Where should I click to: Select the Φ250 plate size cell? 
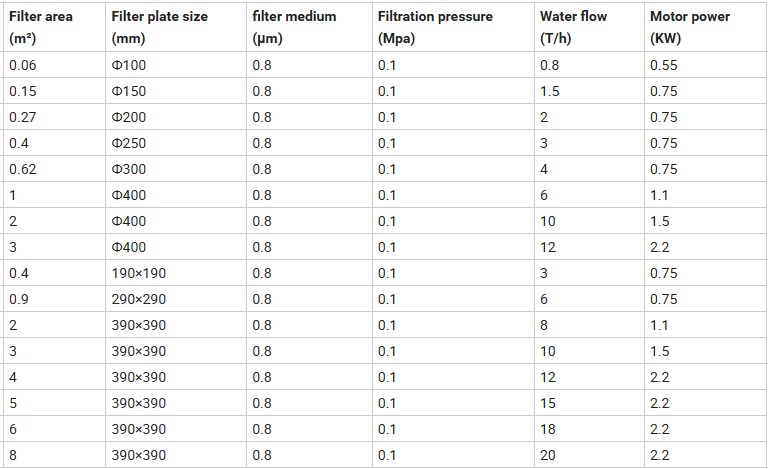point(129,143)
